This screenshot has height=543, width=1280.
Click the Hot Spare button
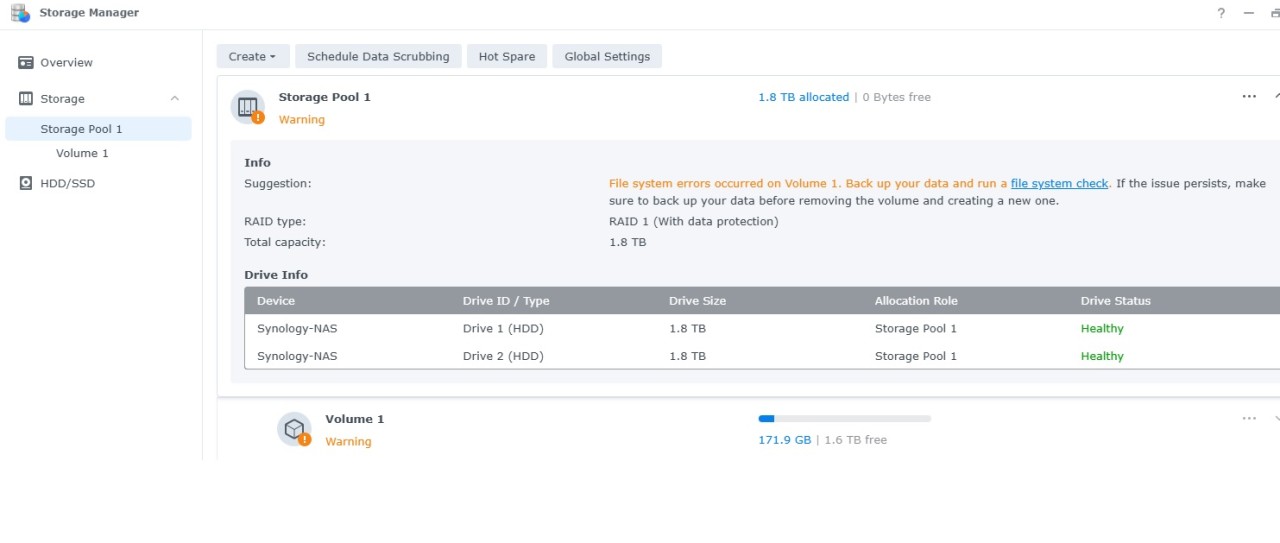tap(507, 56)
